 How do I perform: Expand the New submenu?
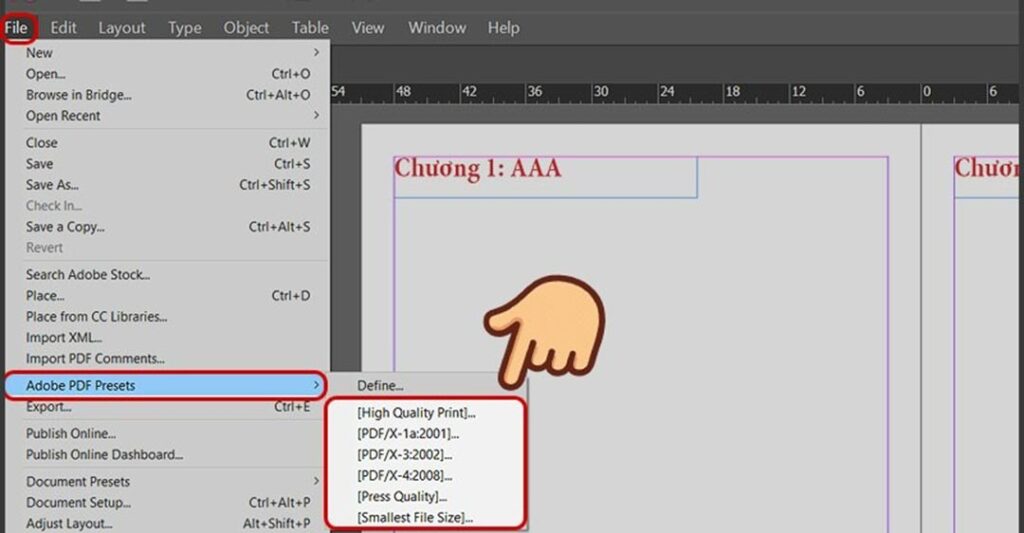click(167, 53)
